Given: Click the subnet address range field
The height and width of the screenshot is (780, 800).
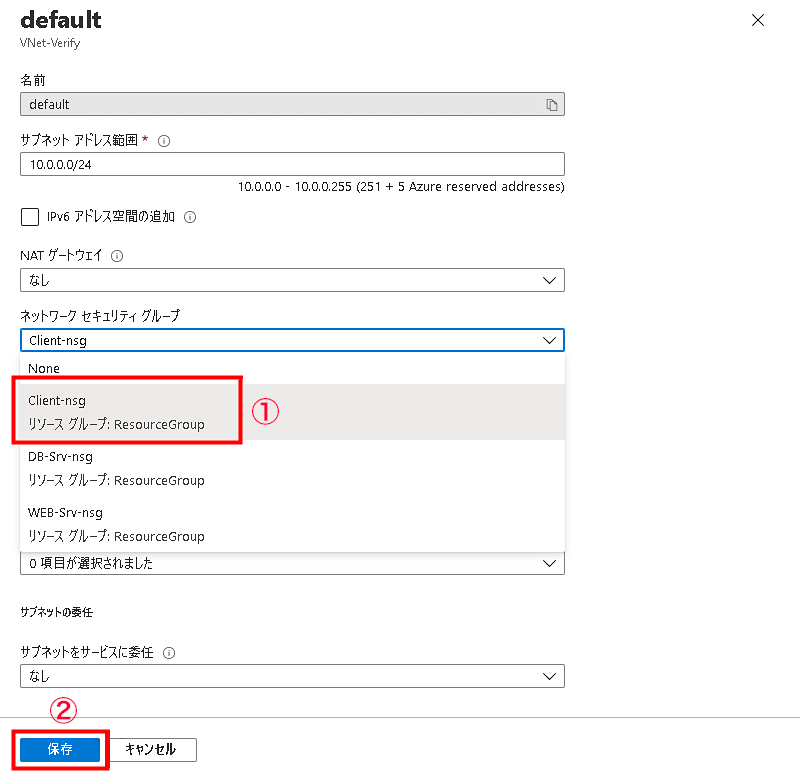Looking at the screenshot, I should [292, 164].
